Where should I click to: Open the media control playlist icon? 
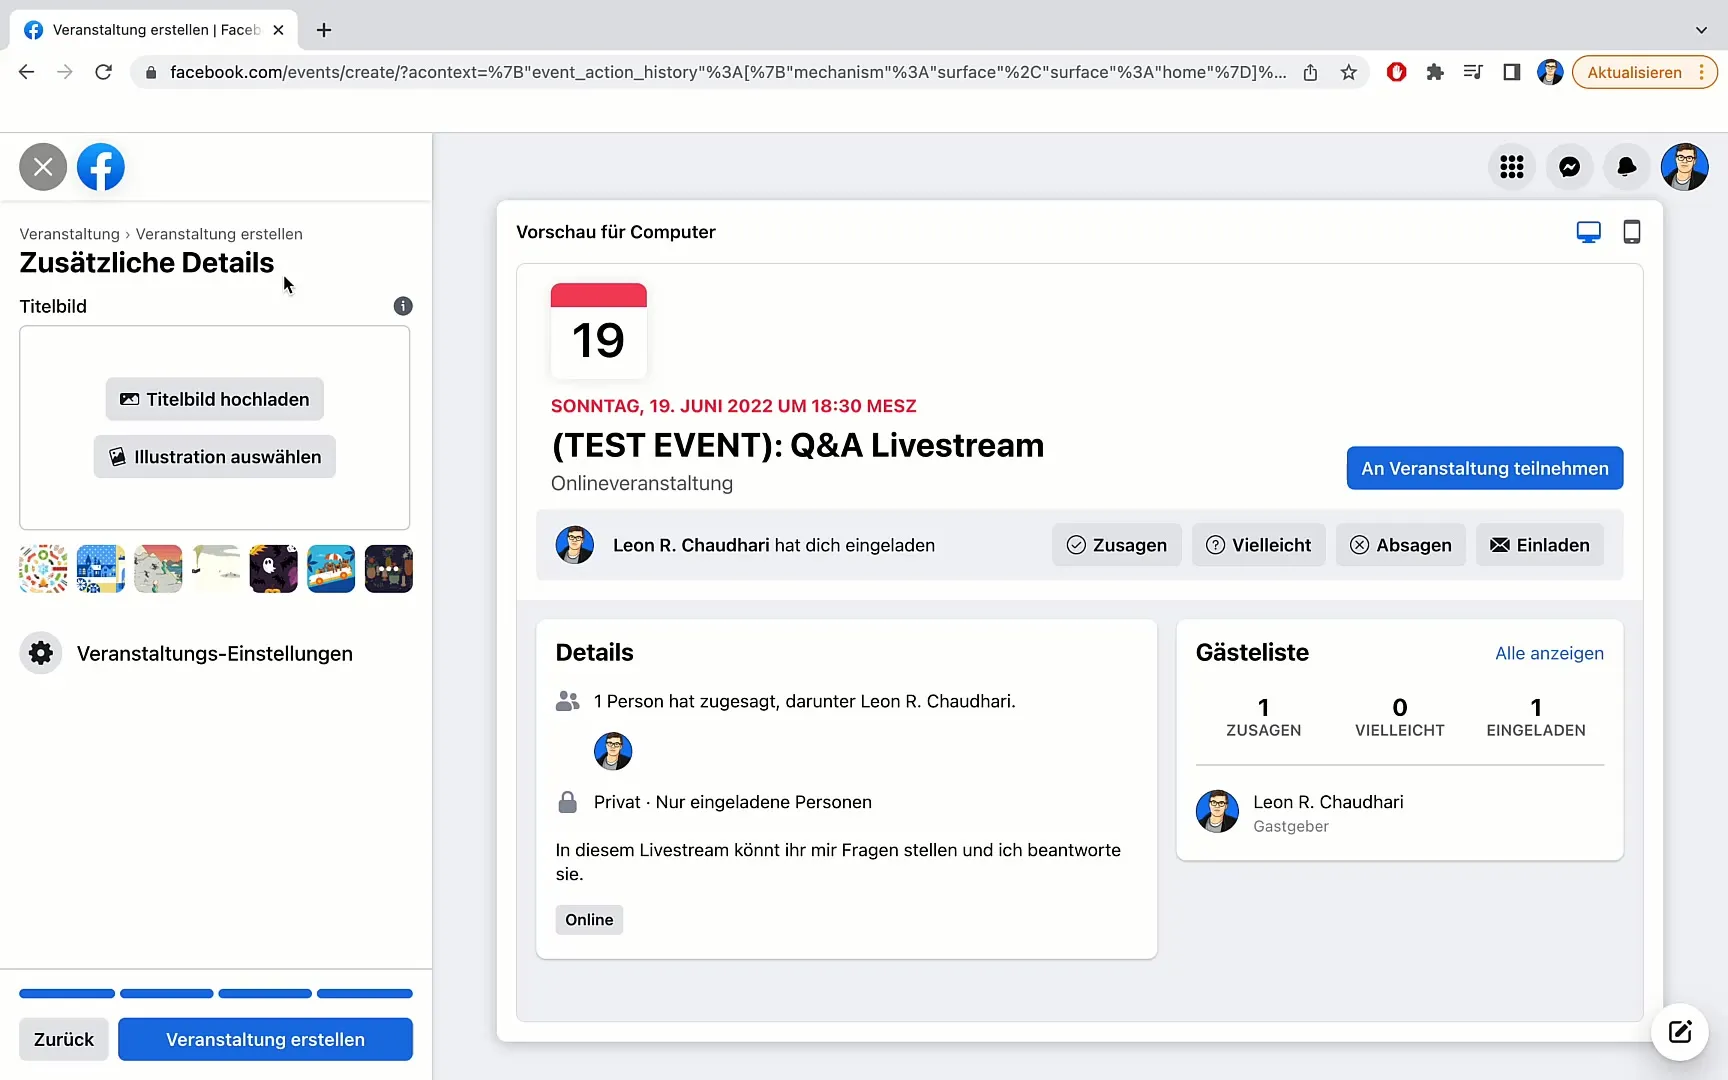pyautogui.click(x=1473, y=72)
